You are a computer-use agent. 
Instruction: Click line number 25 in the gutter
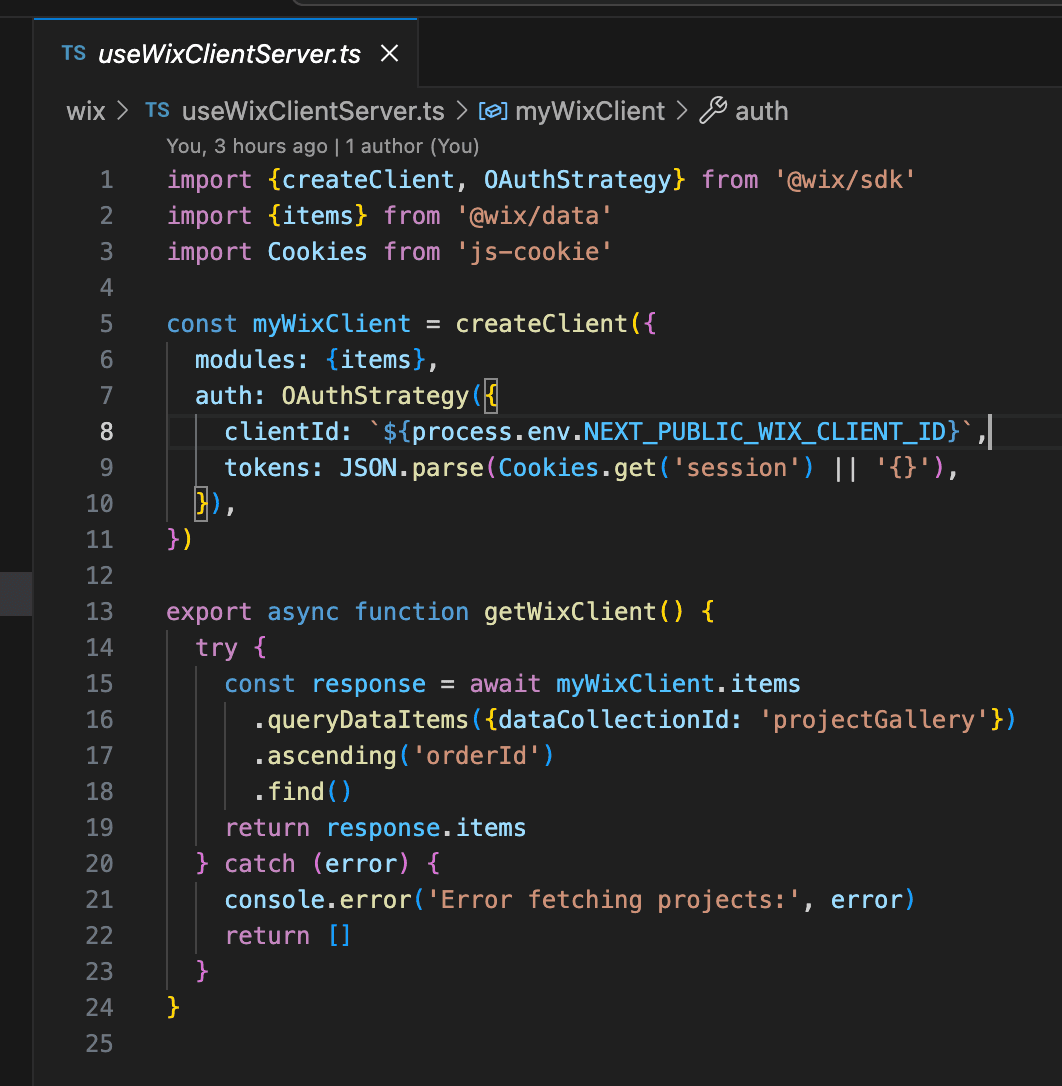99,1044
